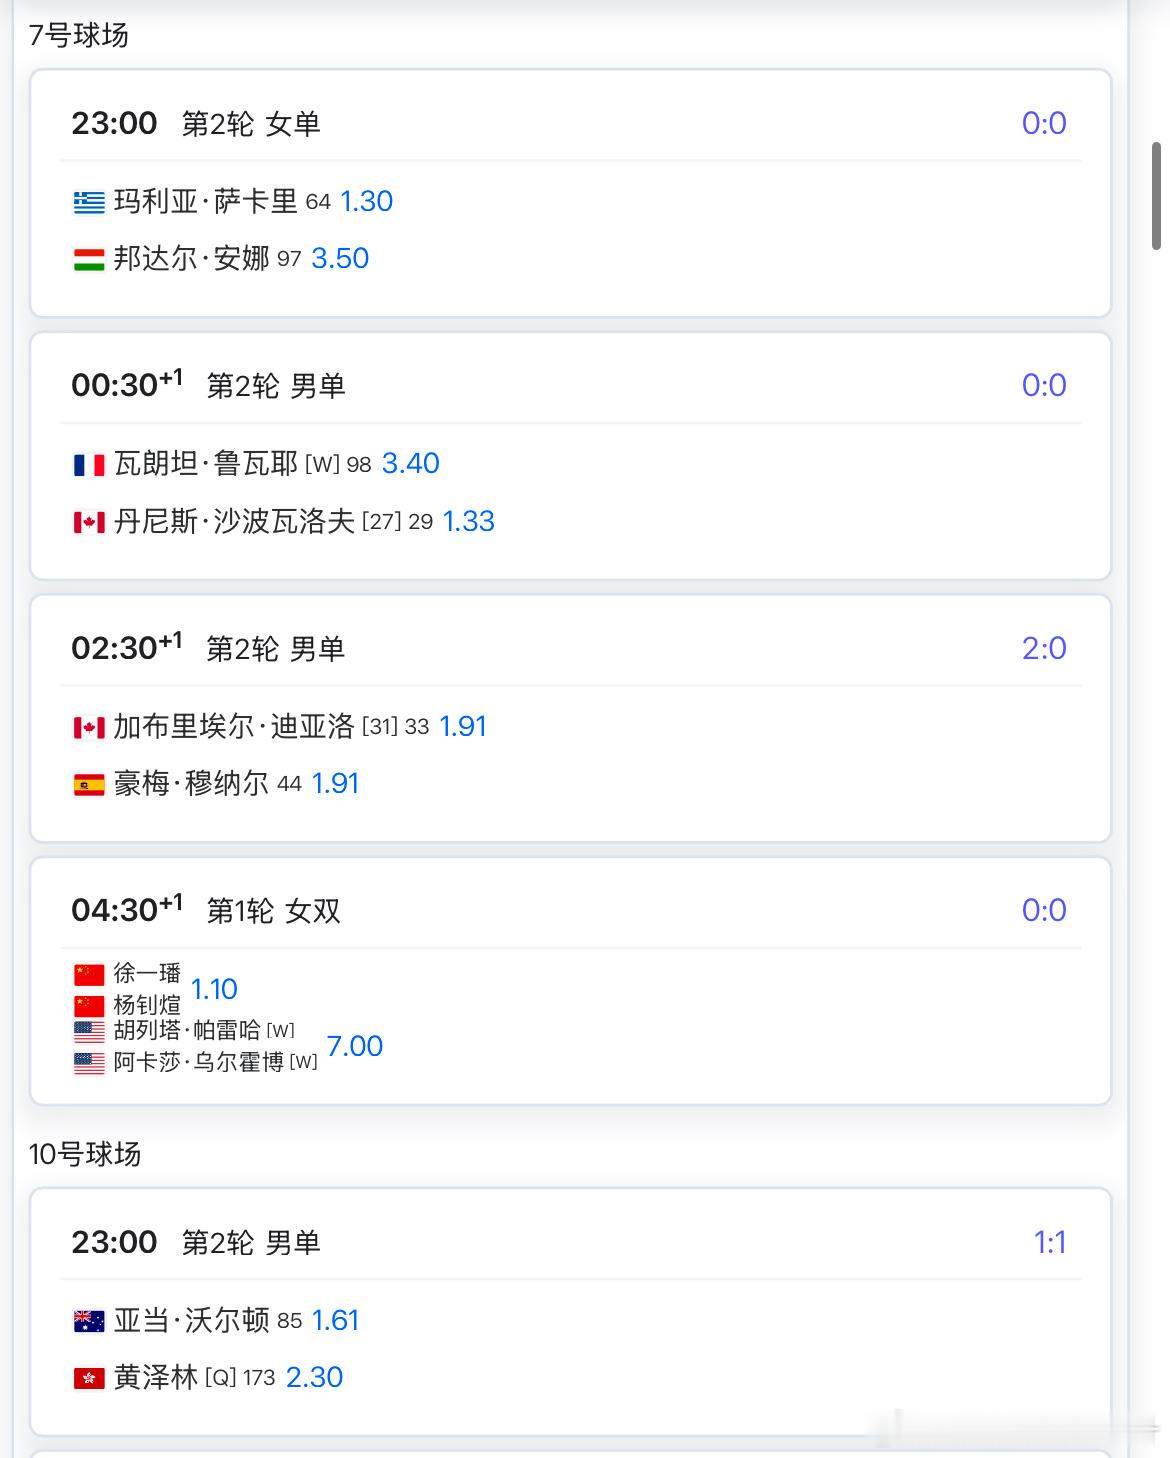1170x1458 pixels.
Task: Click the China flag beside 徐一璠
Action: (89, 974)
